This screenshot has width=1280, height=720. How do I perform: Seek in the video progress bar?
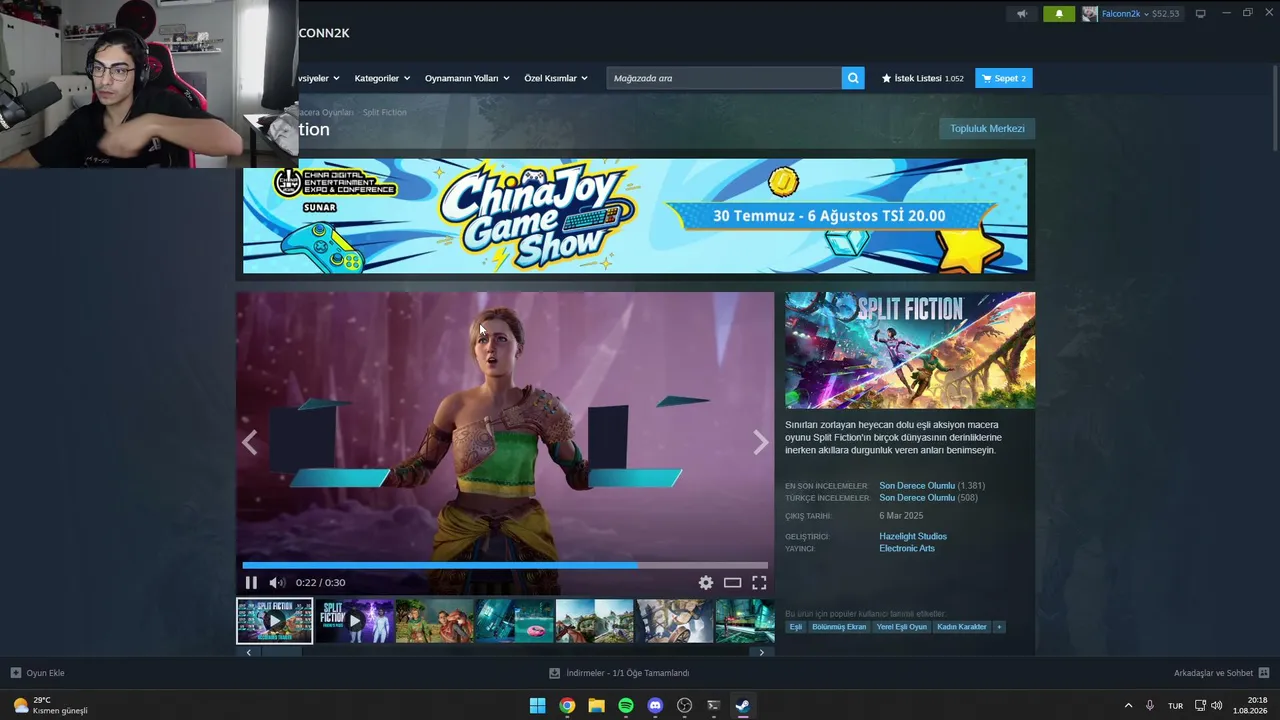point(505,566)
